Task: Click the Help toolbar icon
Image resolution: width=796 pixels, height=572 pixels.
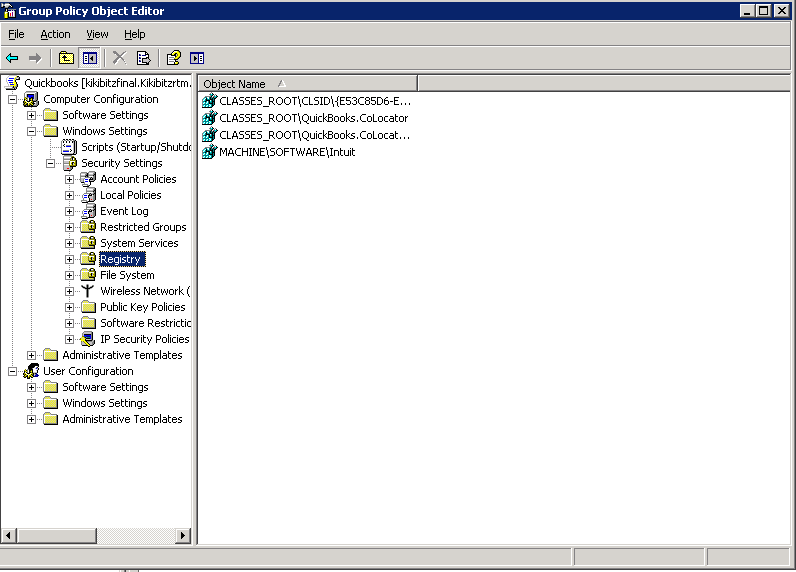Action: 173,58
